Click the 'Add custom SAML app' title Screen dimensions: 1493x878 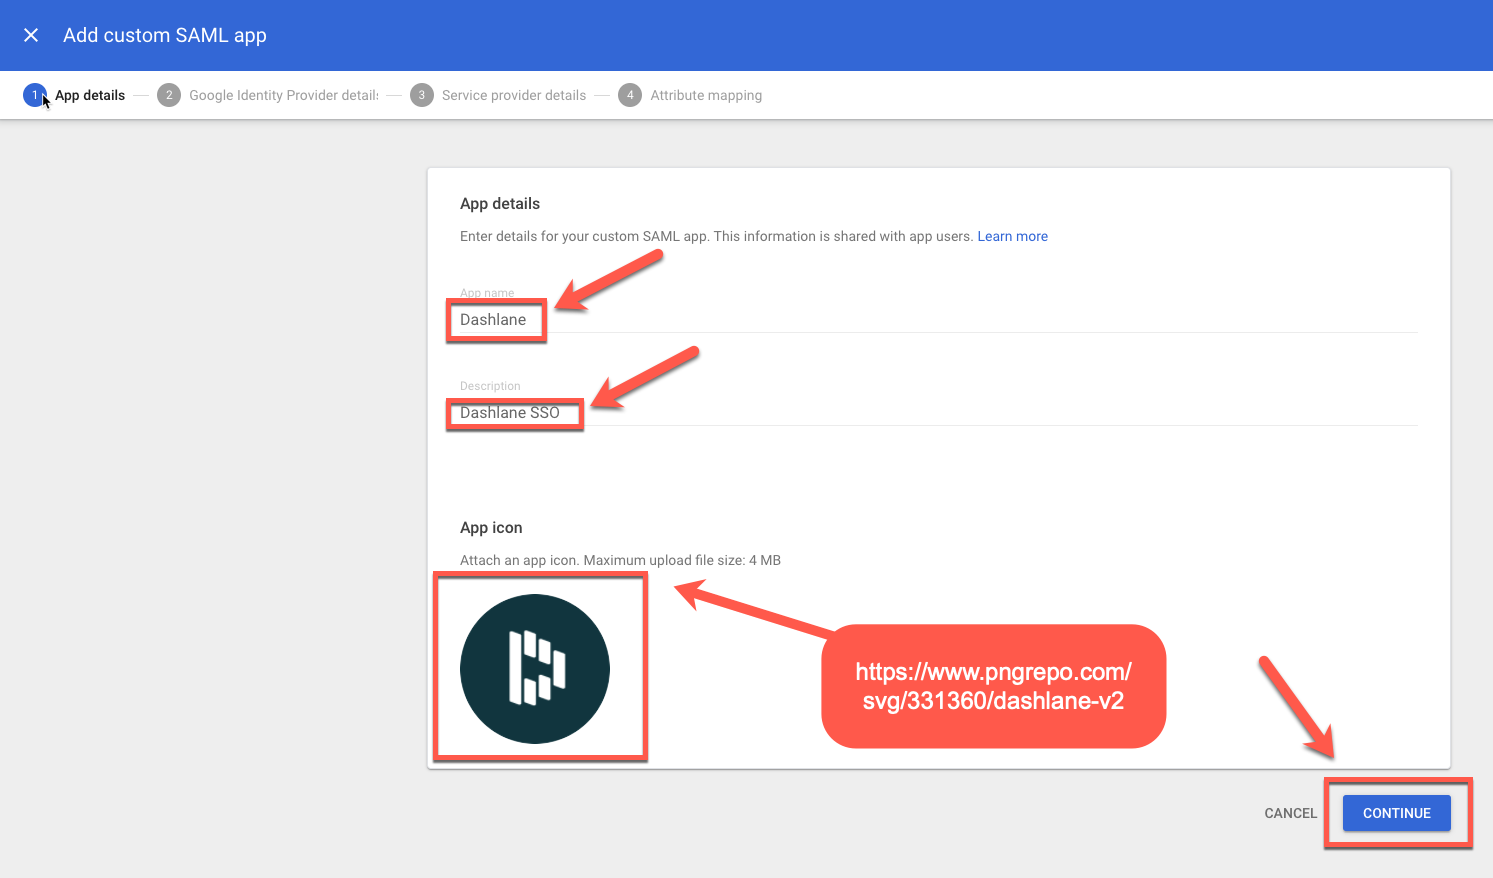point(165,35)
